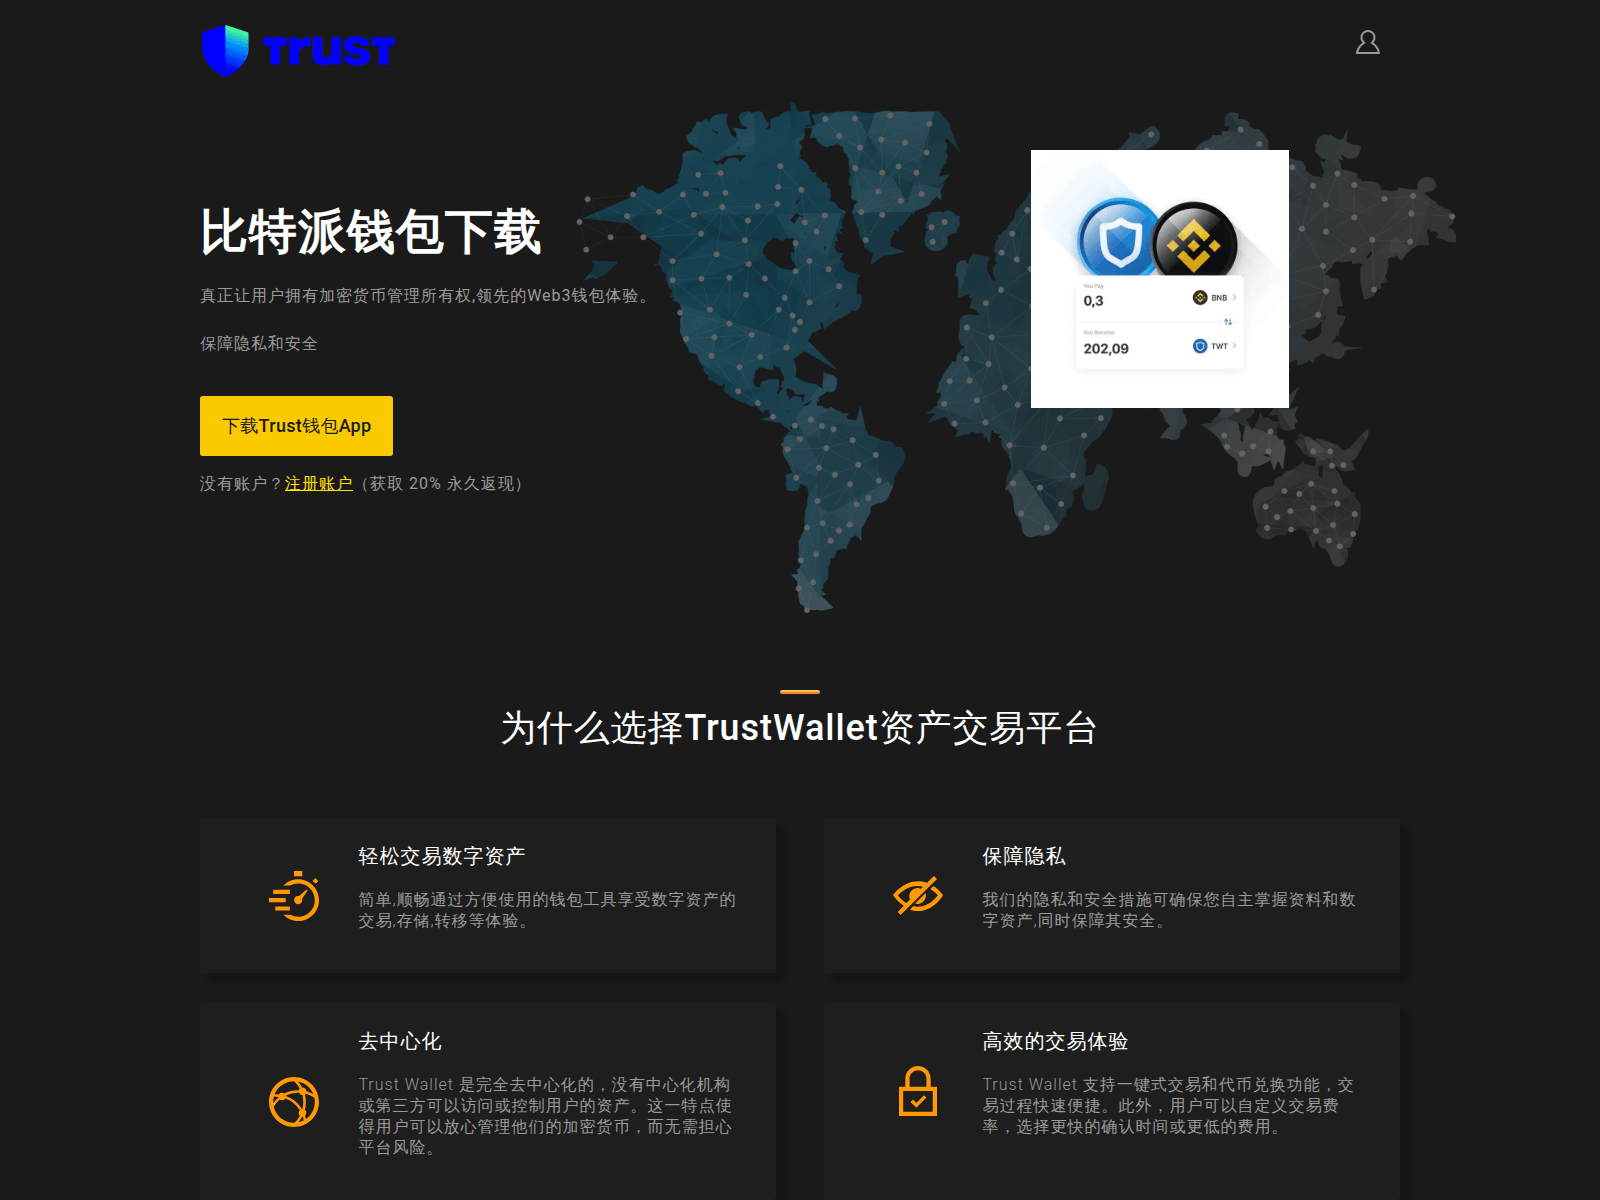Click the 下载Trust钱包App button
Image resolution: width=1600 pixels, height=1200 pixels.
[x=296, y=425]
